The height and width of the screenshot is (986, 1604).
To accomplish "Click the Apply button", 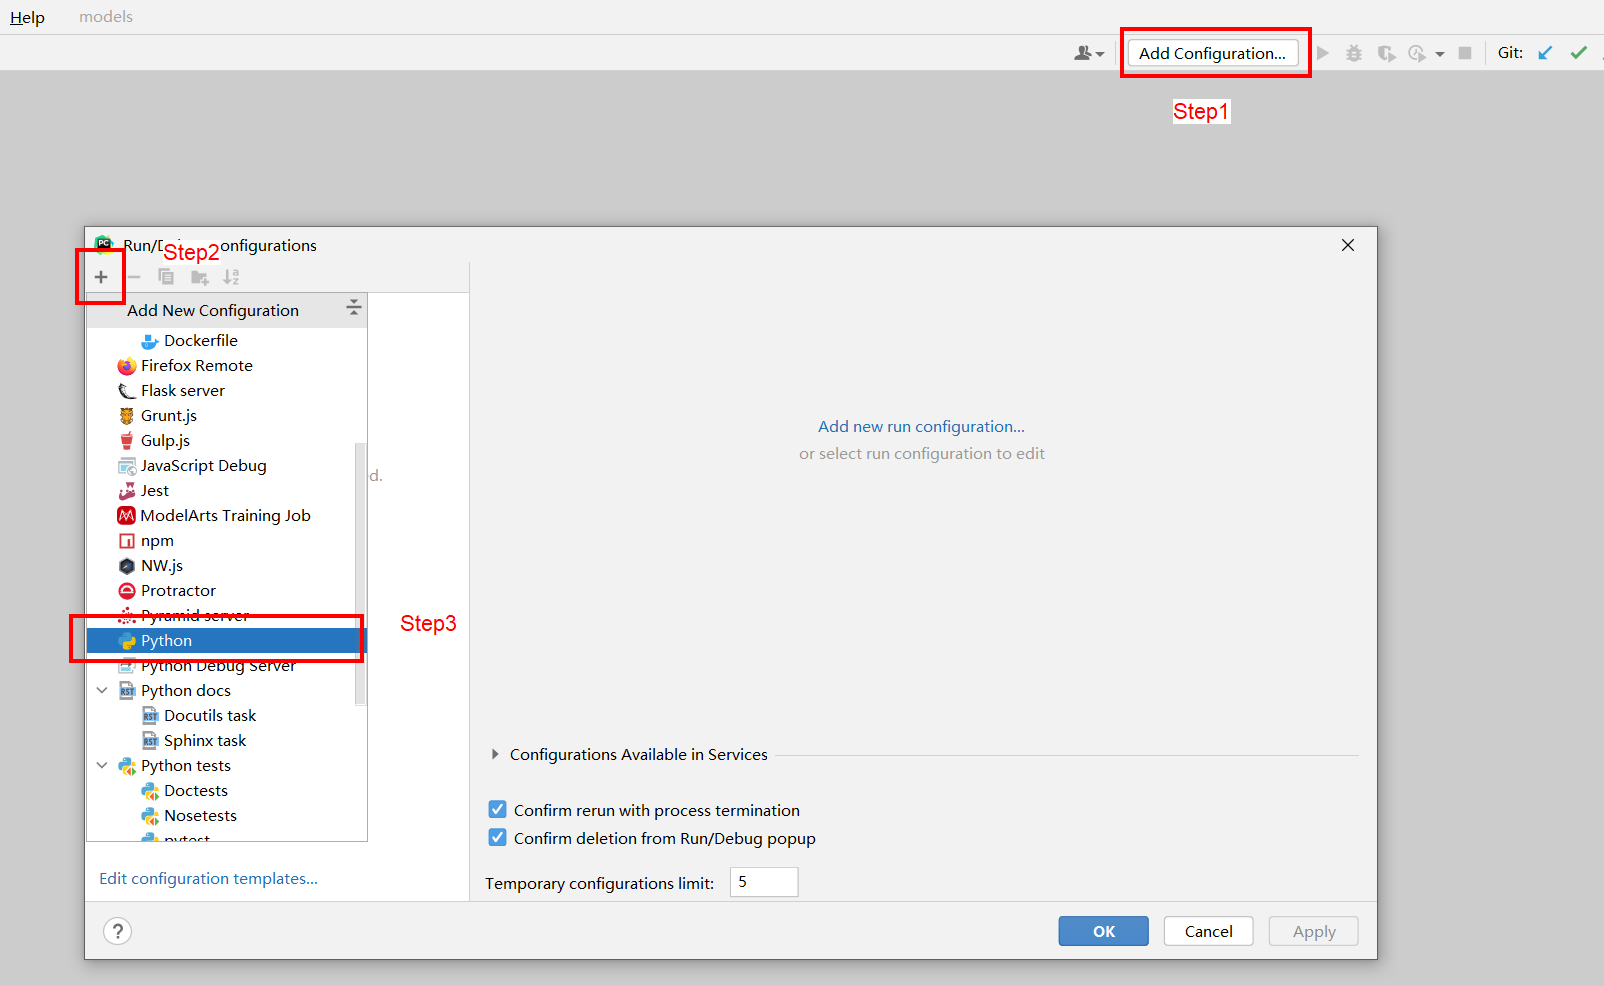I will [1314, 931].
